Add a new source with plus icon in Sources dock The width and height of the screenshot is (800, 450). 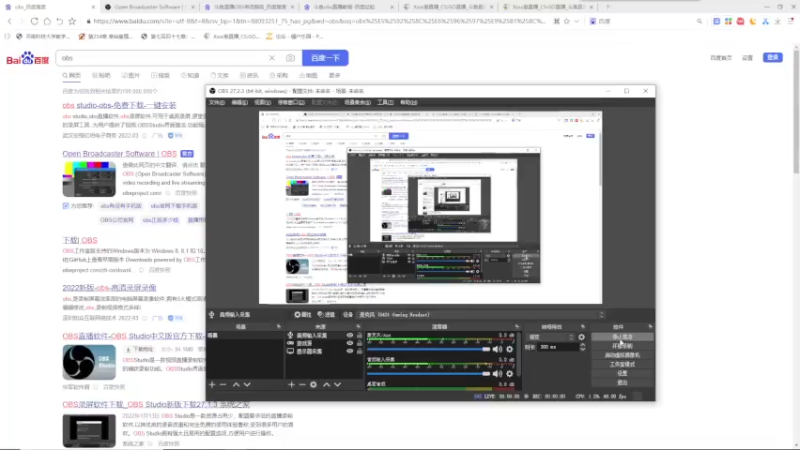[x=291, y=384]
